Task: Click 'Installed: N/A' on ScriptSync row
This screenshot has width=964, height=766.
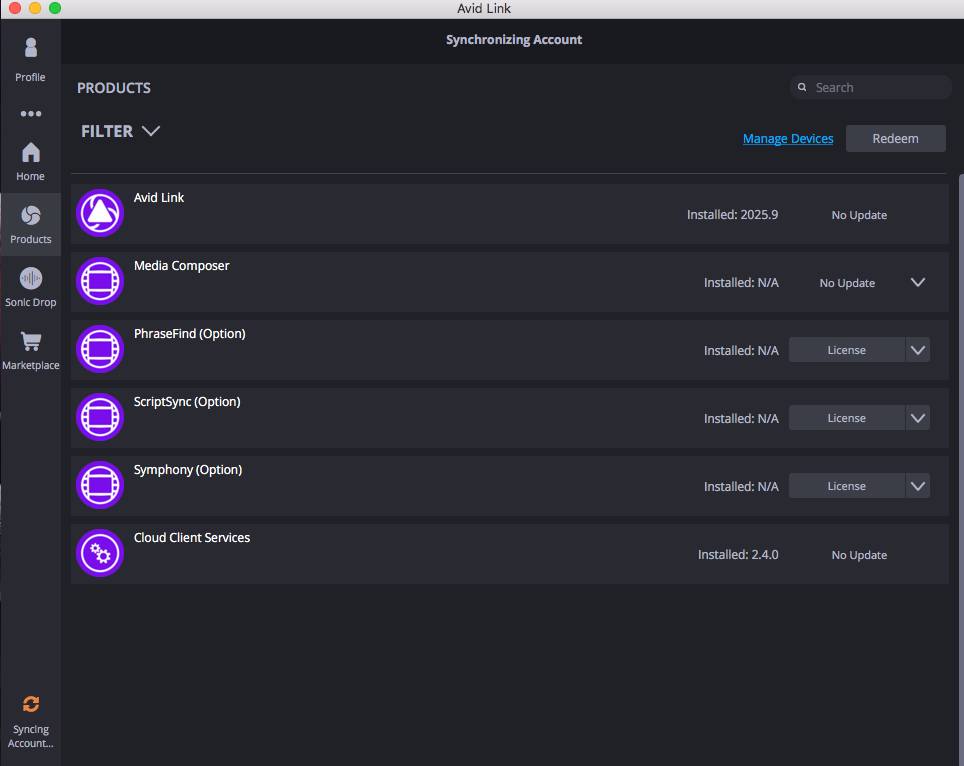Action: (741, 418)
